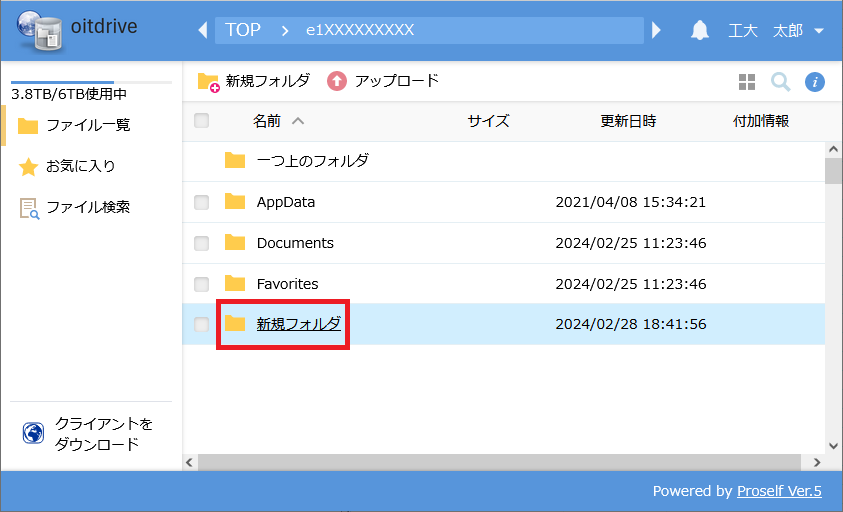Open お気に入り in the sidebar

tap(80, 166)
